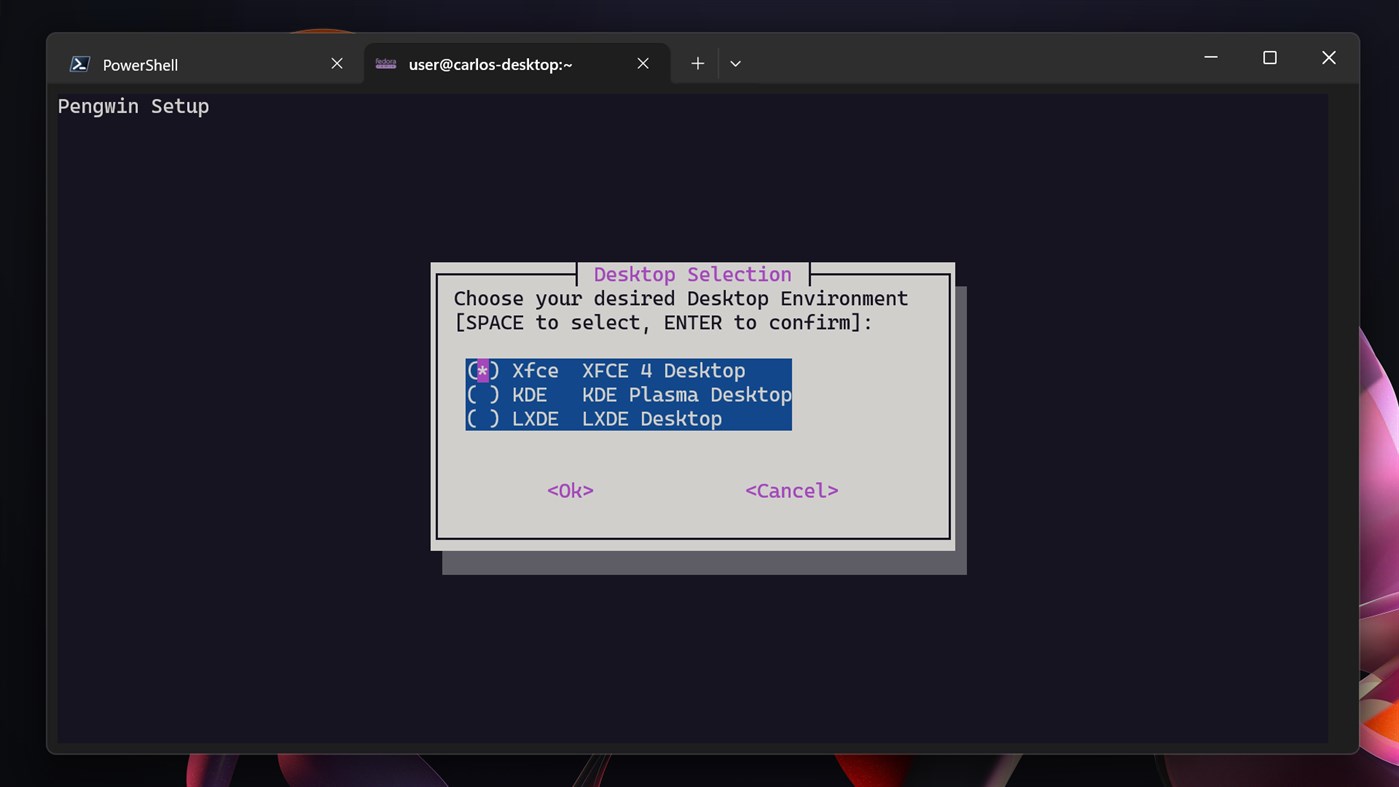Click the PowerShell icon on the first tab
Image resolution: width=1399 pixels, height=787 pixels.
pos(78,63)
